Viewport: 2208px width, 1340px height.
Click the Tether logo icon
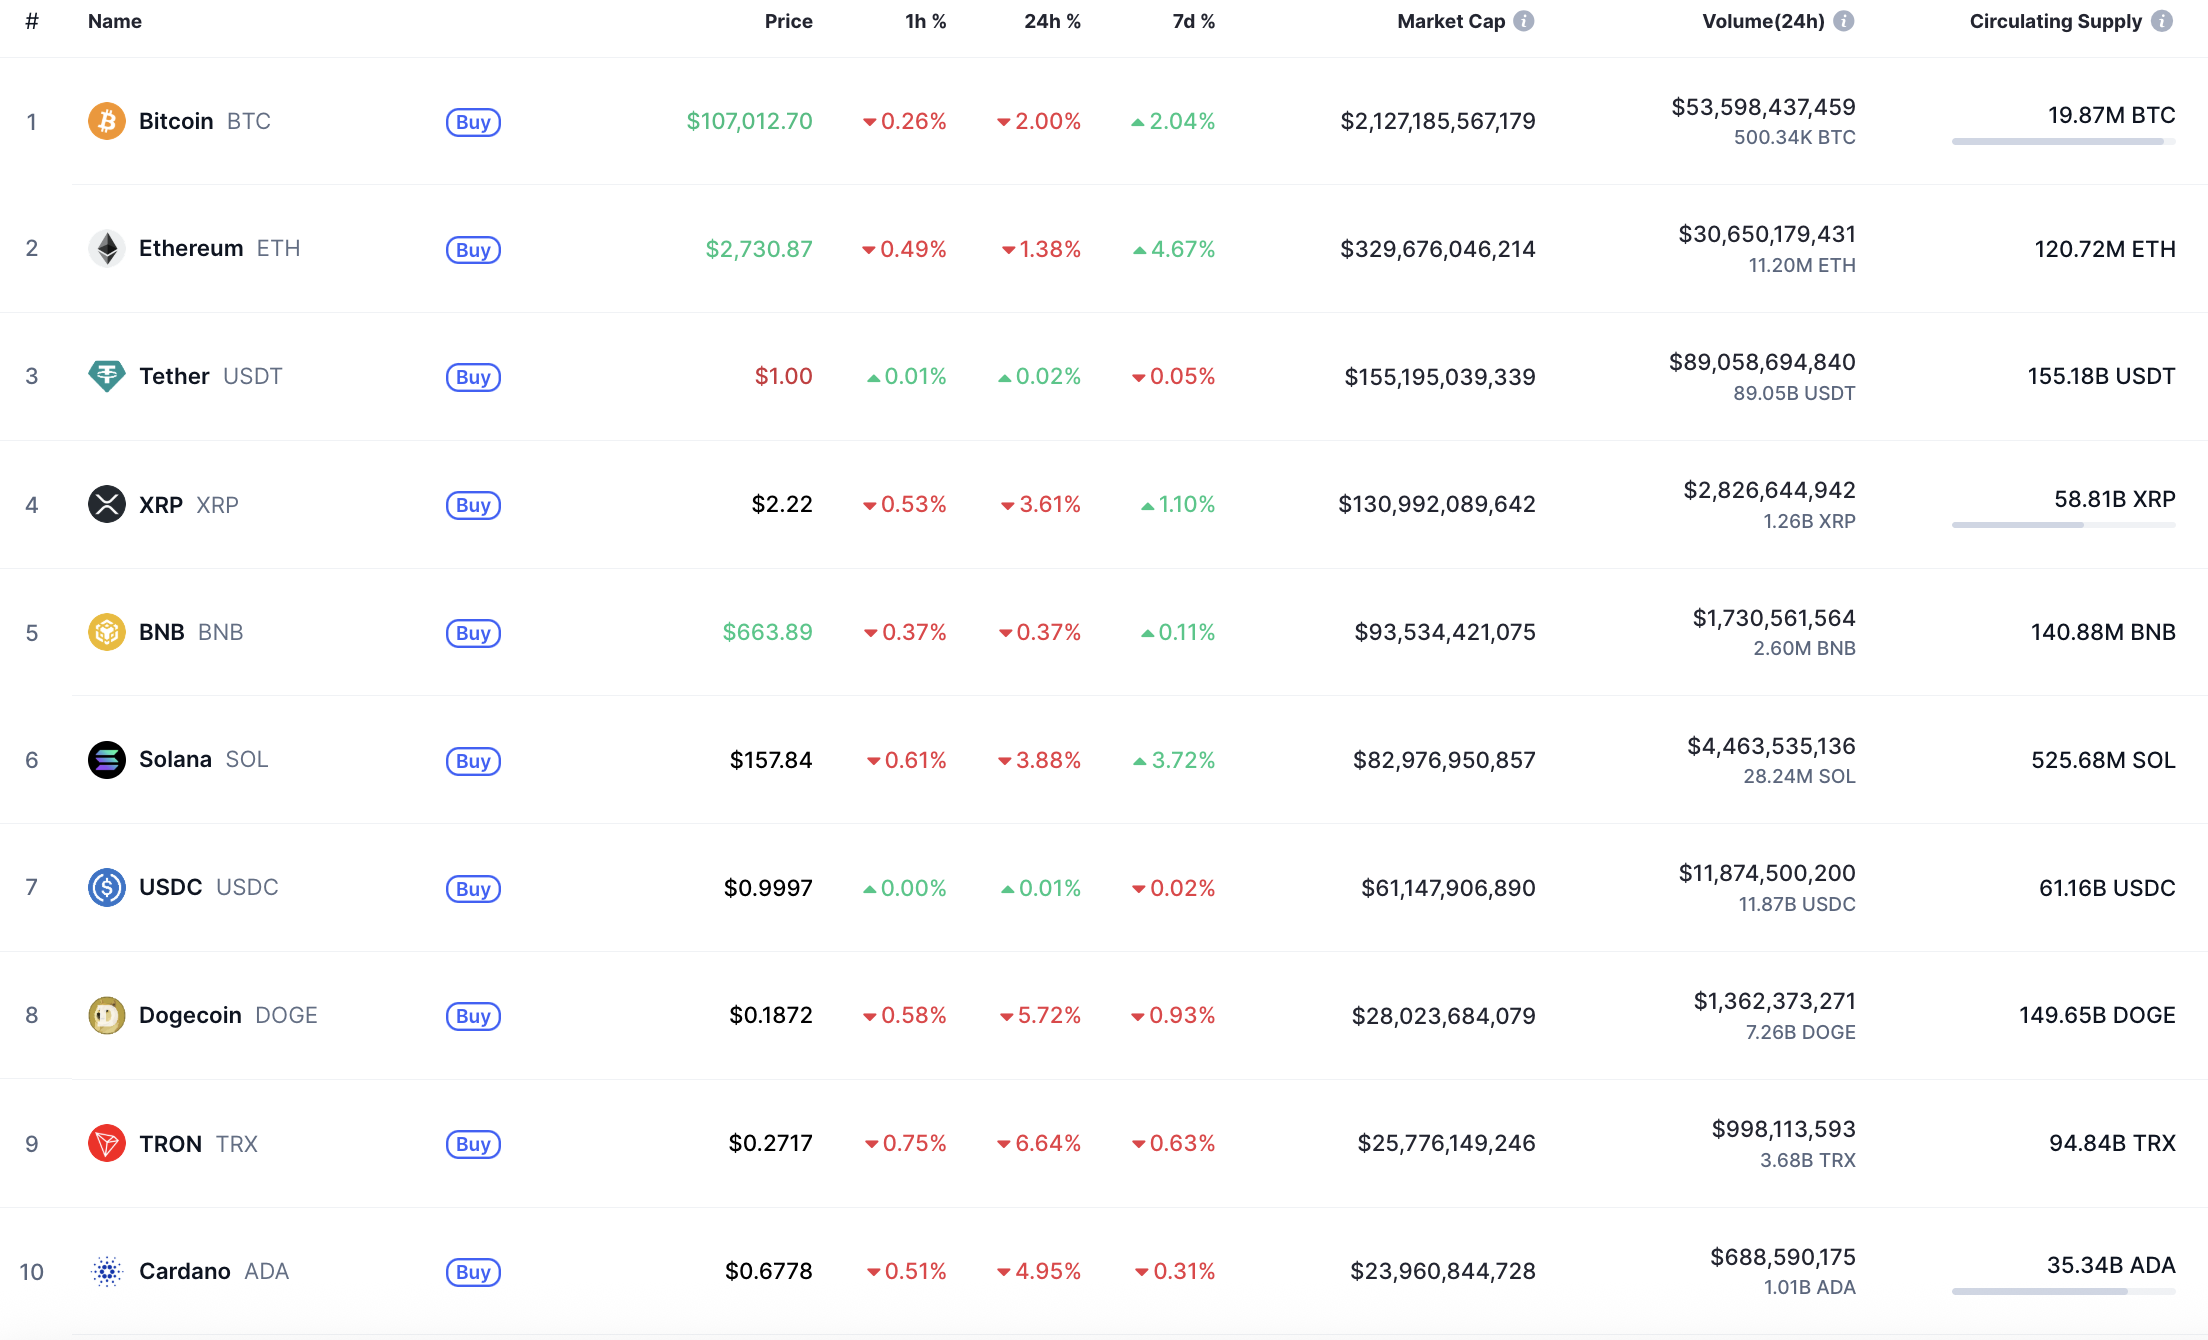tap(106, 376)
